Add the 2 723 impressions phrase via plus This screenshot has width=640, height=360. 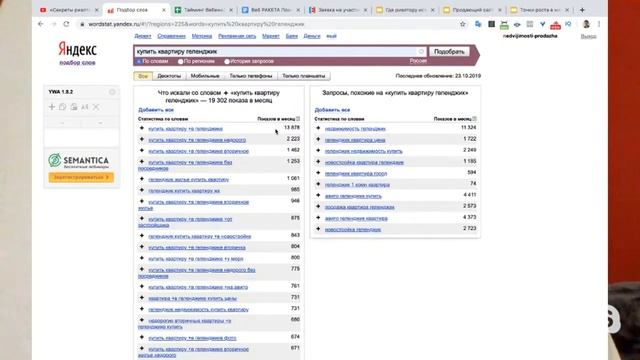click(x=318, y=229)
